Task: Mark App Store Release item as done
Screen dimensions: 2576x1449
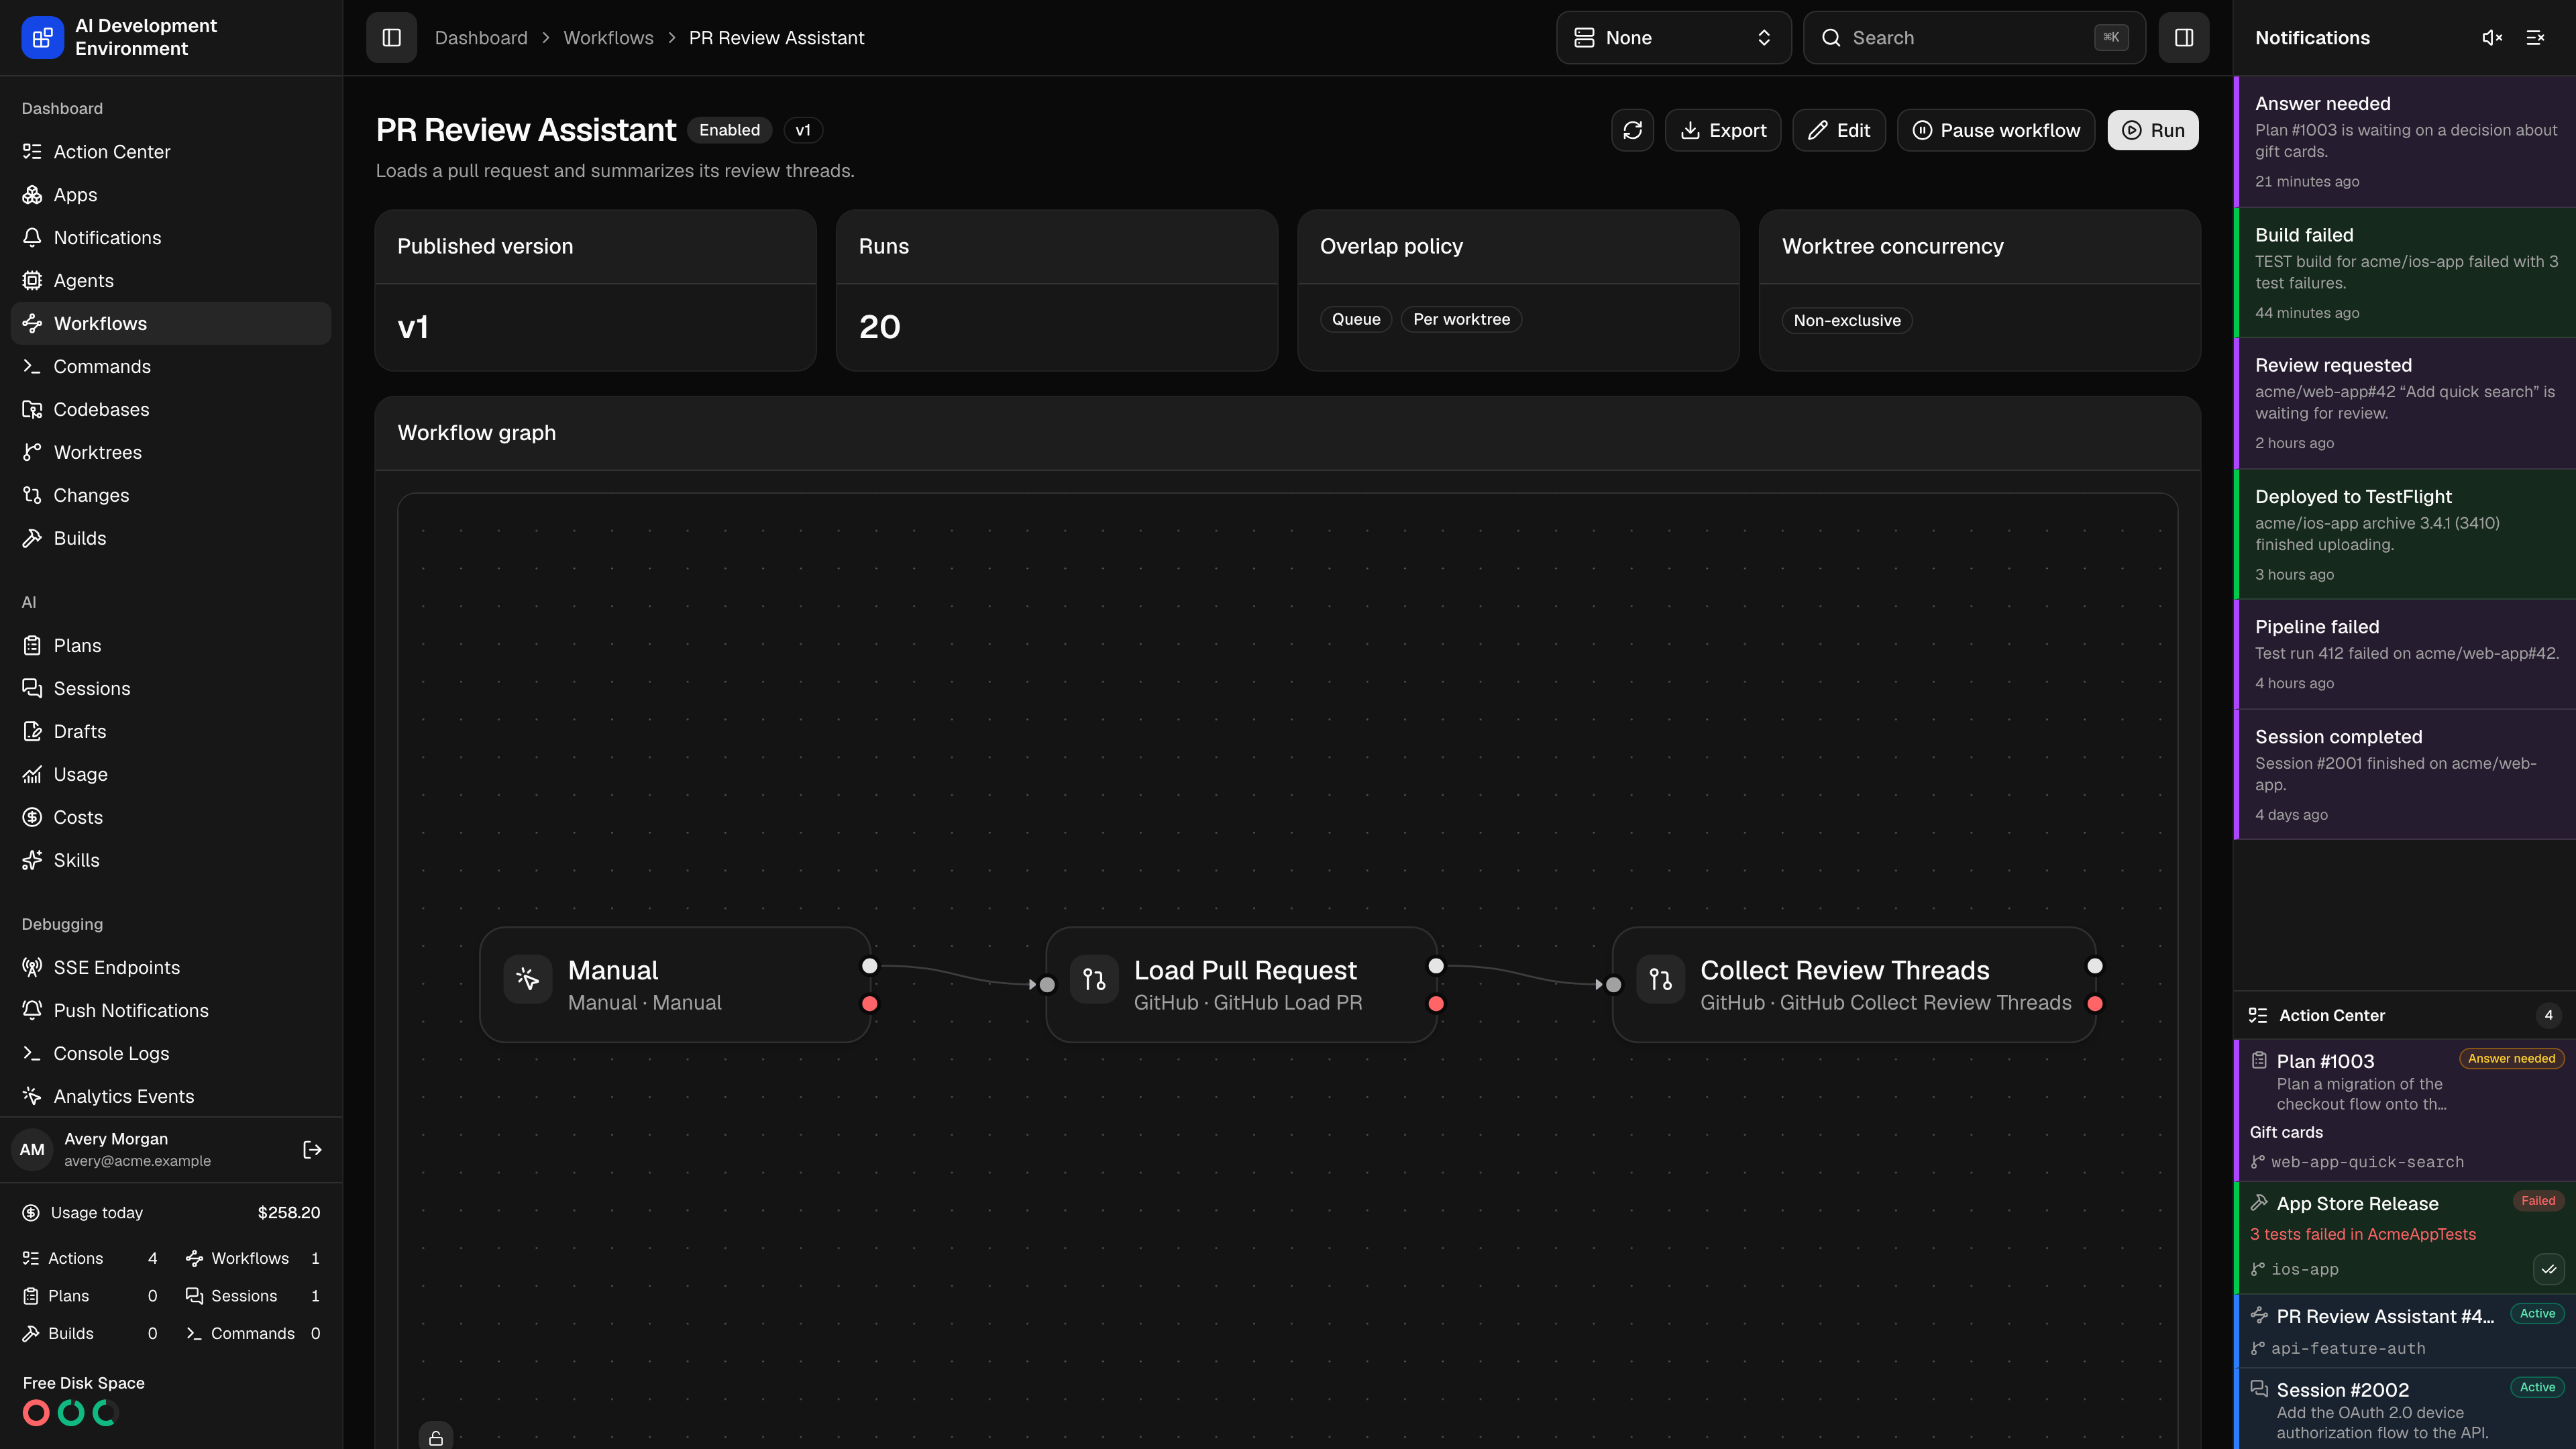Action: (x=2549, y=1269)
